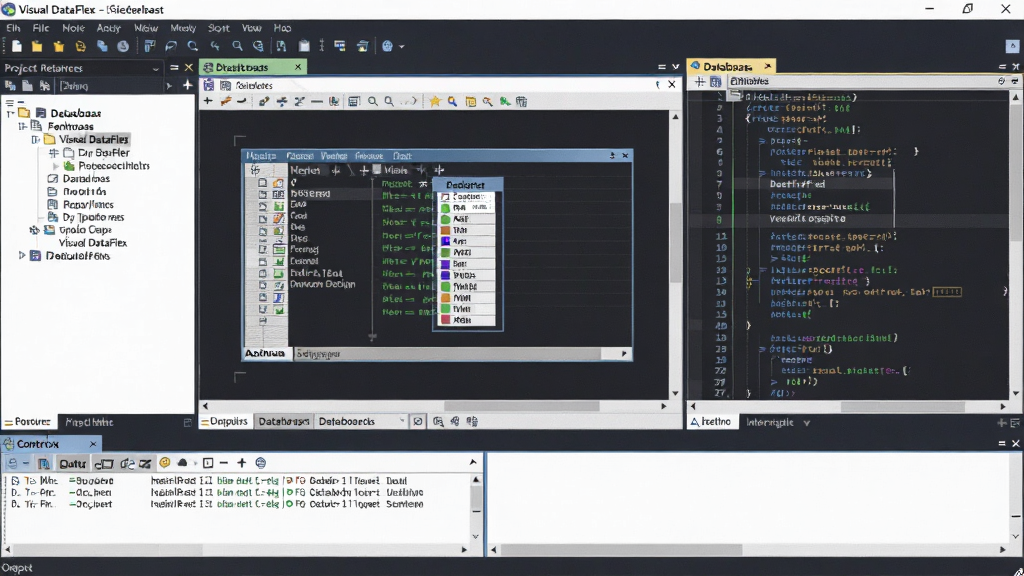Toggle checkbox in the Danoon Dotign row
This screenshot has height=576, width=1024.
point(263,285)
